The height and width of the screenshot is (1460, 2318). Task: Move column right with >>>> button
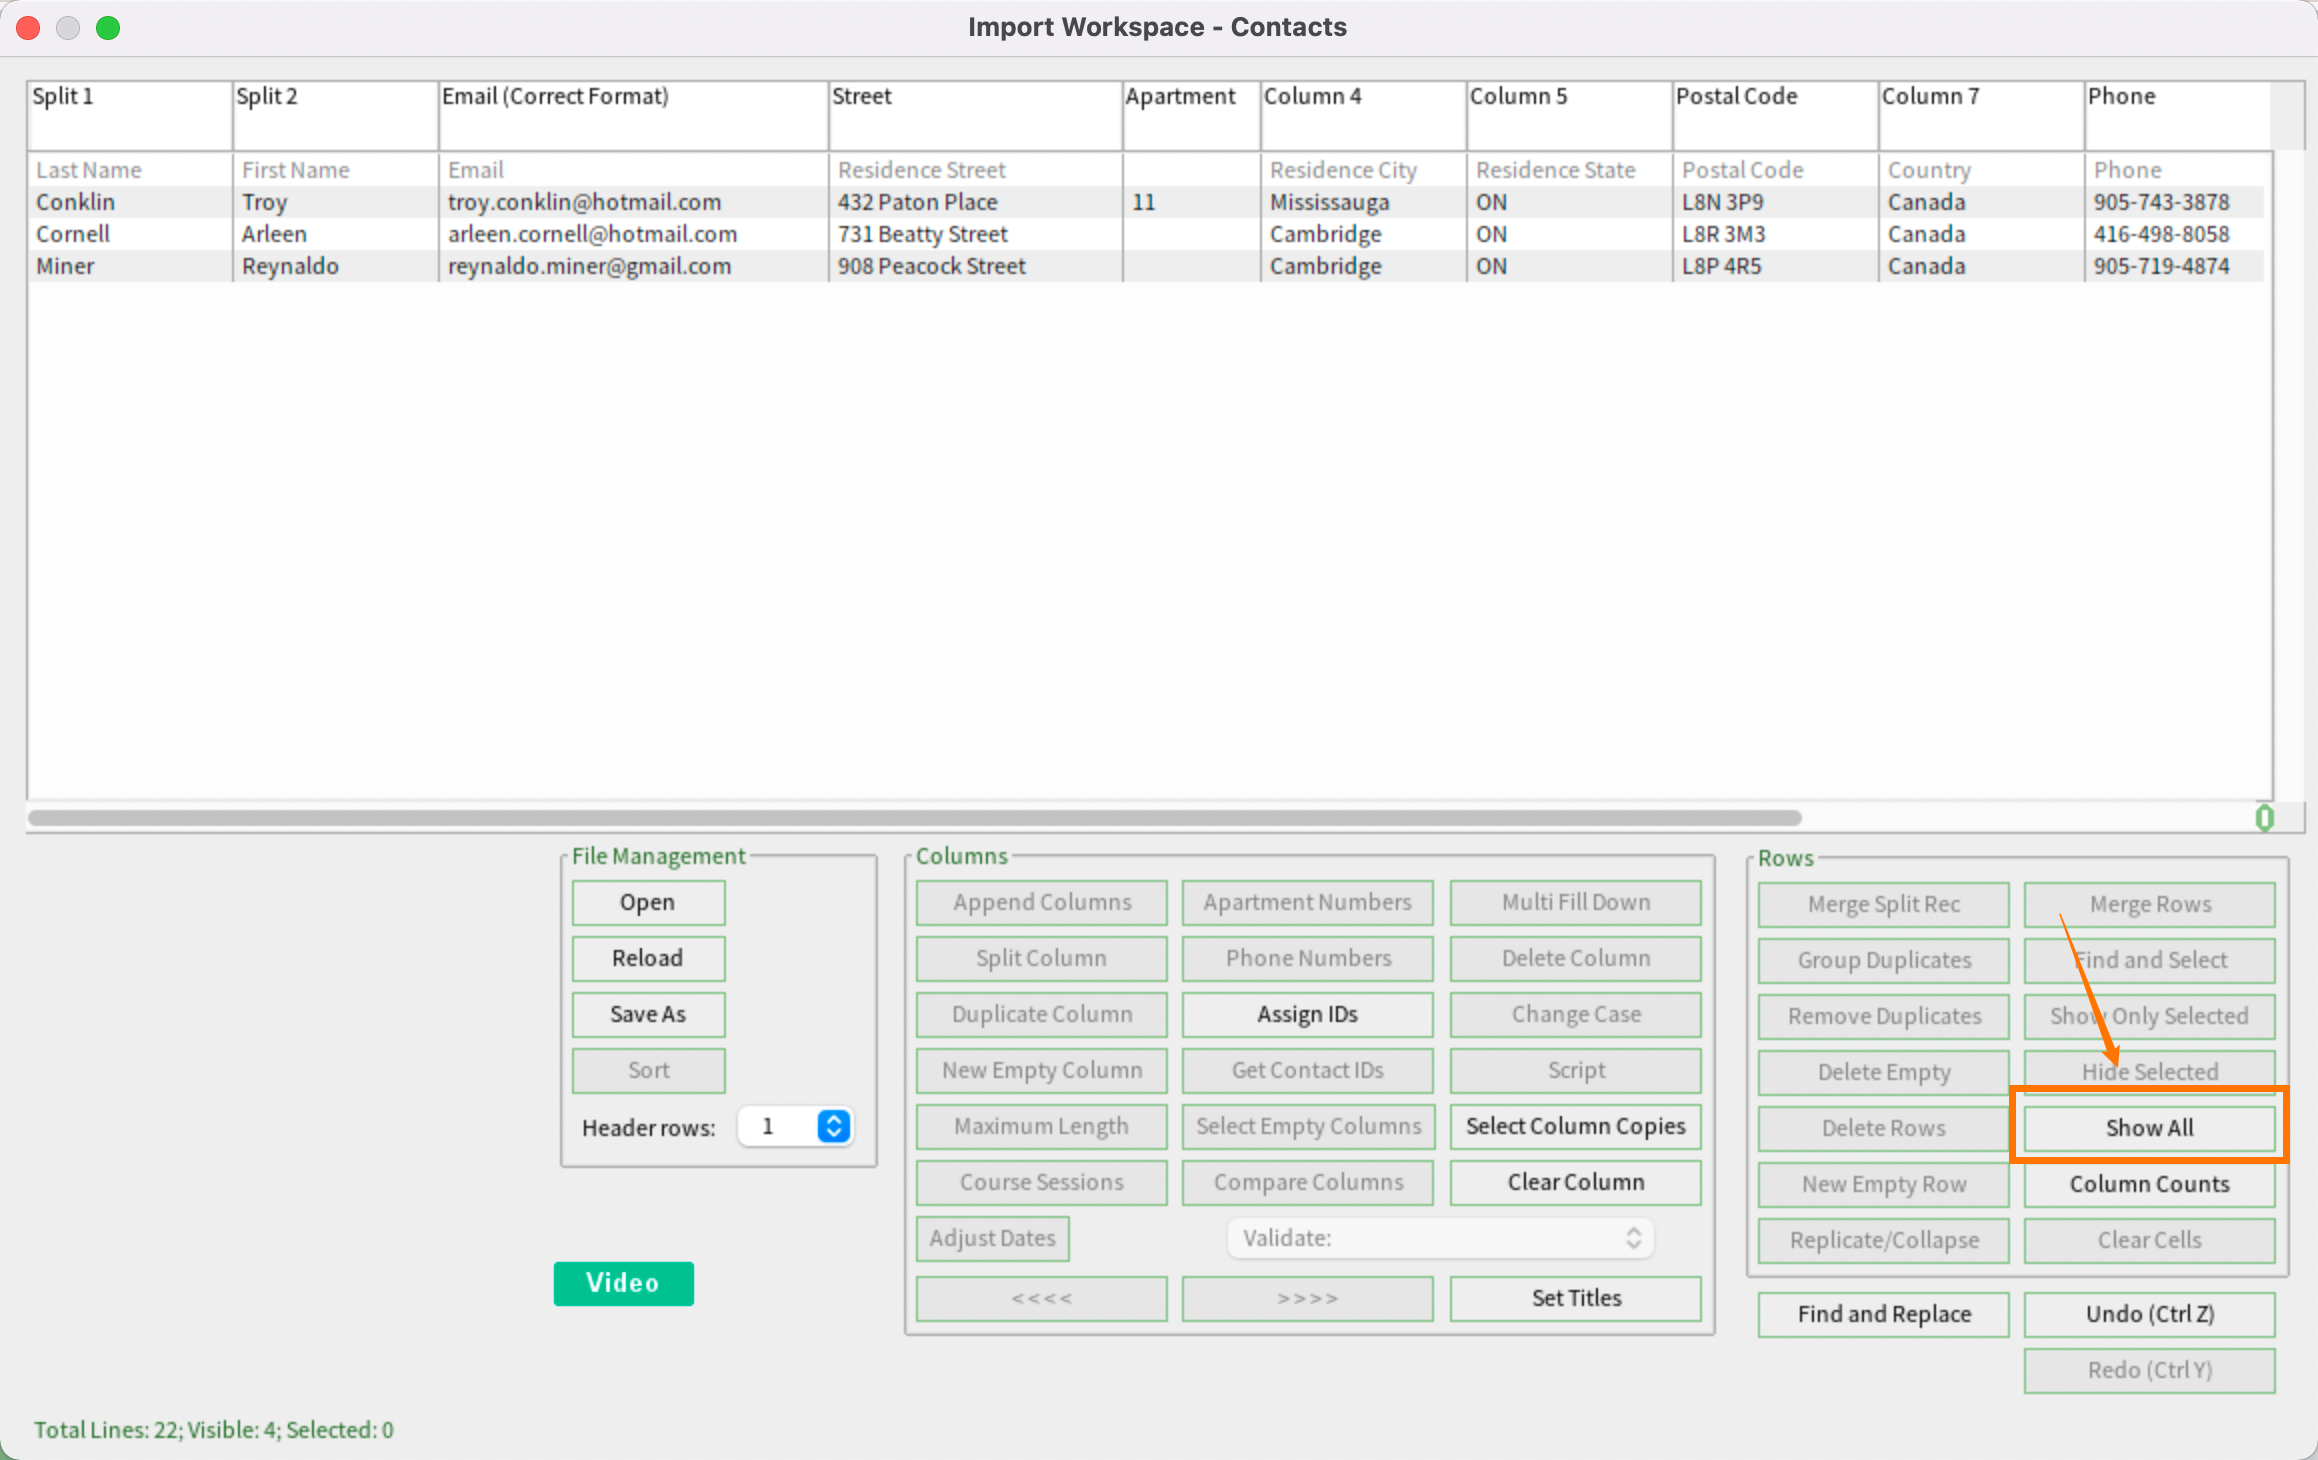1308,1299
